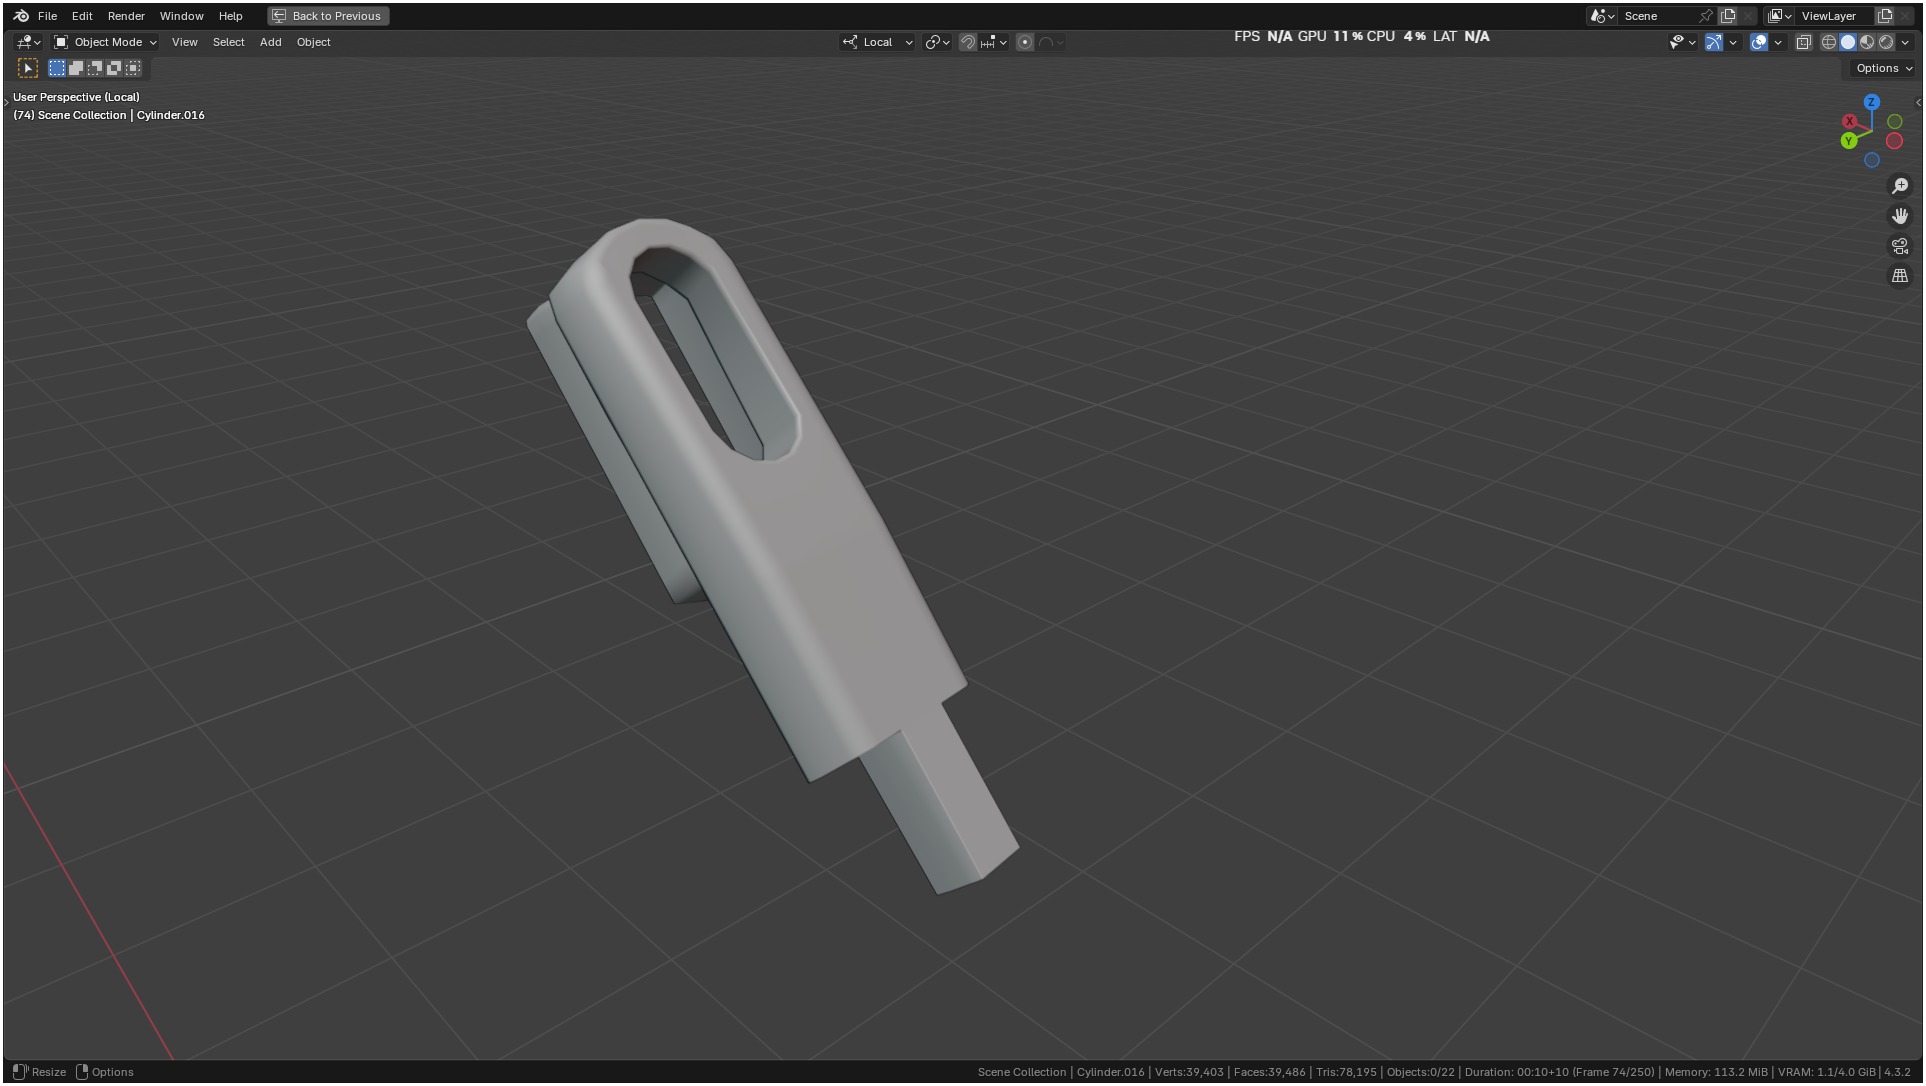Click the negative Z blue gizmo circle
This screenshot has height=1086, width=1926.
[1872, 160]
